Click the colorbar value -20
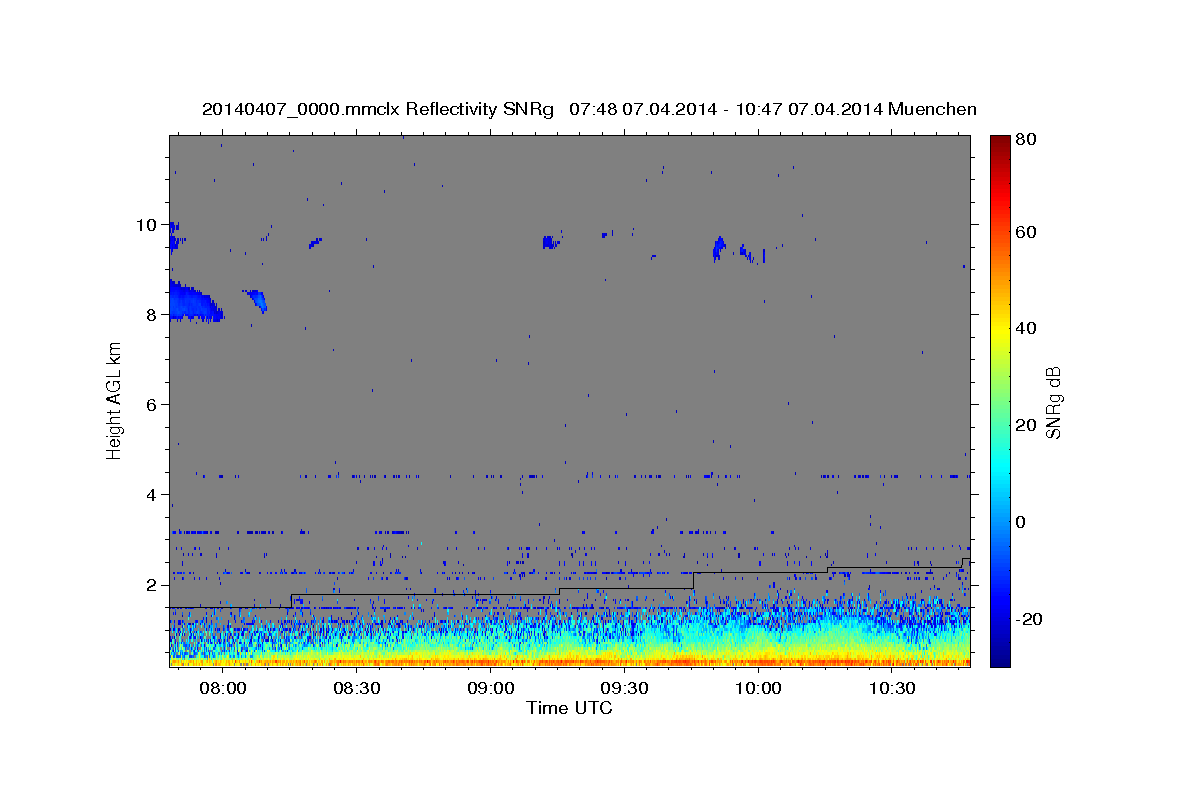This screenshot has width=1200, height=800. (1031, 619)
